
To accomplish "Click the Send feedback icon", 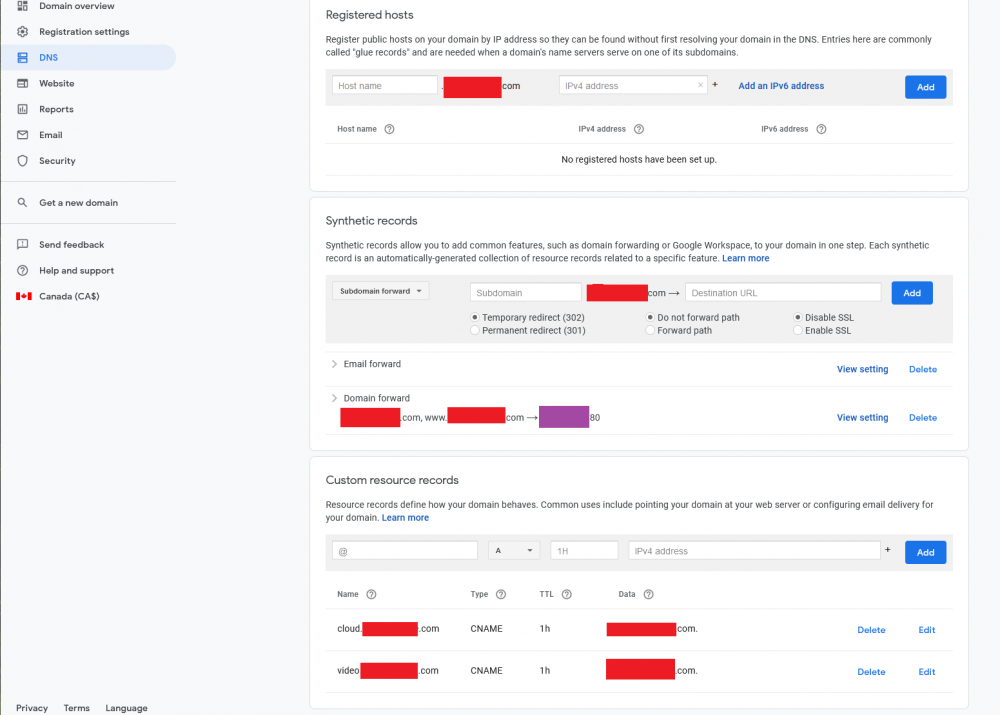I will pos(22,245).
